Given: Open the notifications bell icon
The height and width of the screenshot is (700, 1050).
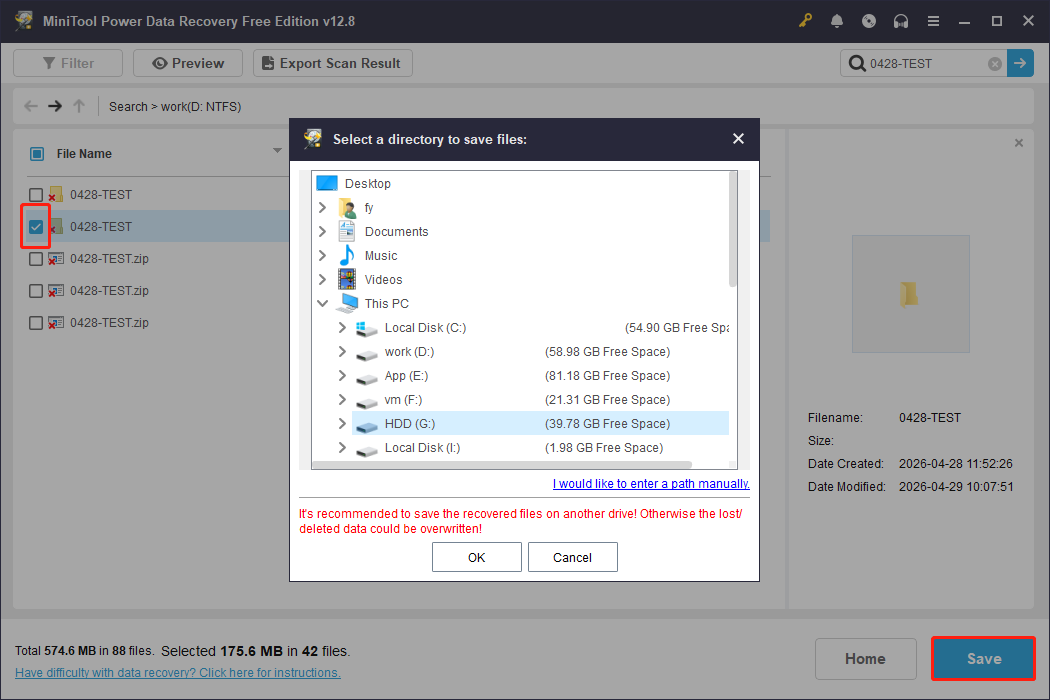Looking at the screenshot, I should (x=837, y=21).
